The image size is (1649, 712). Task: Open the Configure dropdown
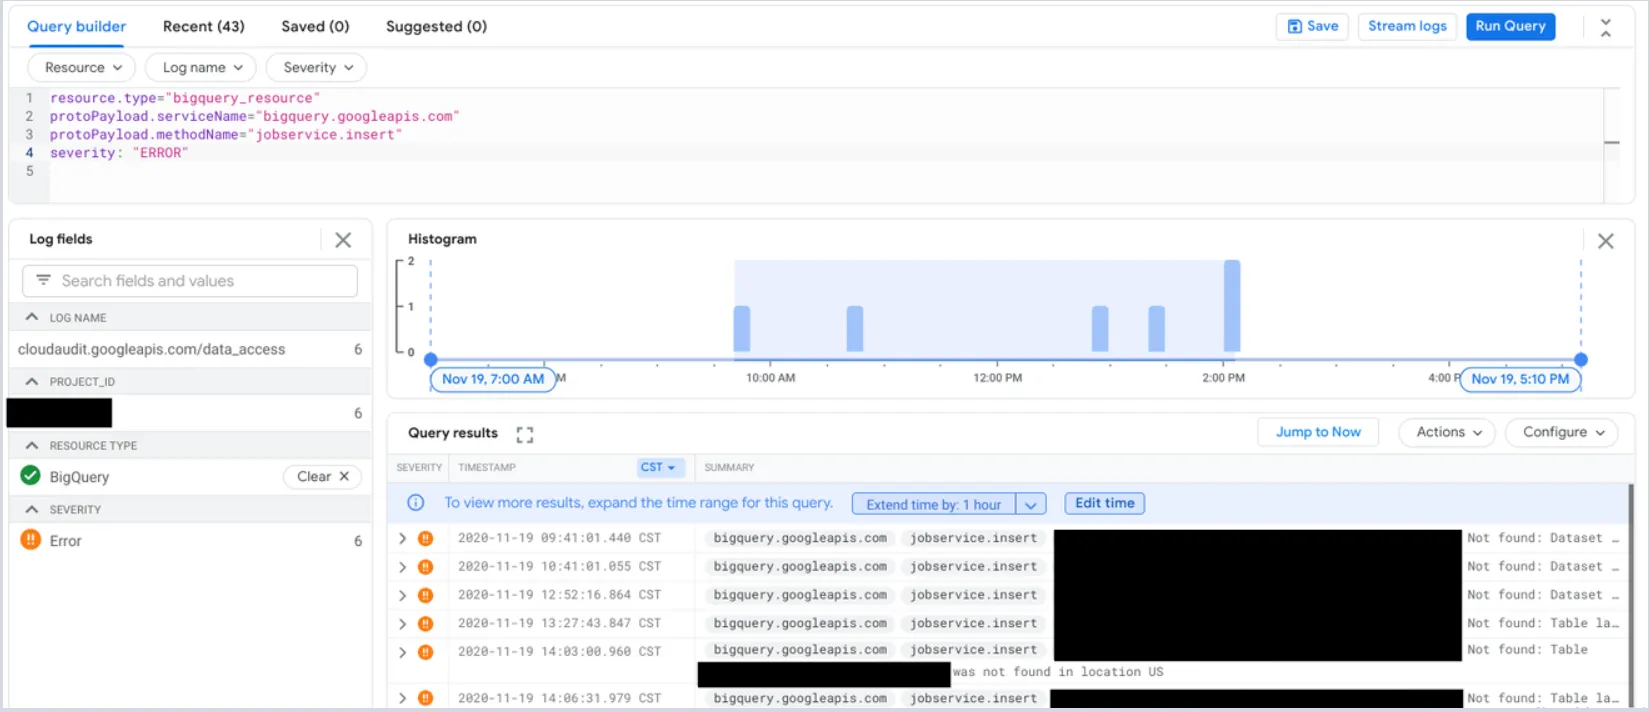click(1563, 432)
